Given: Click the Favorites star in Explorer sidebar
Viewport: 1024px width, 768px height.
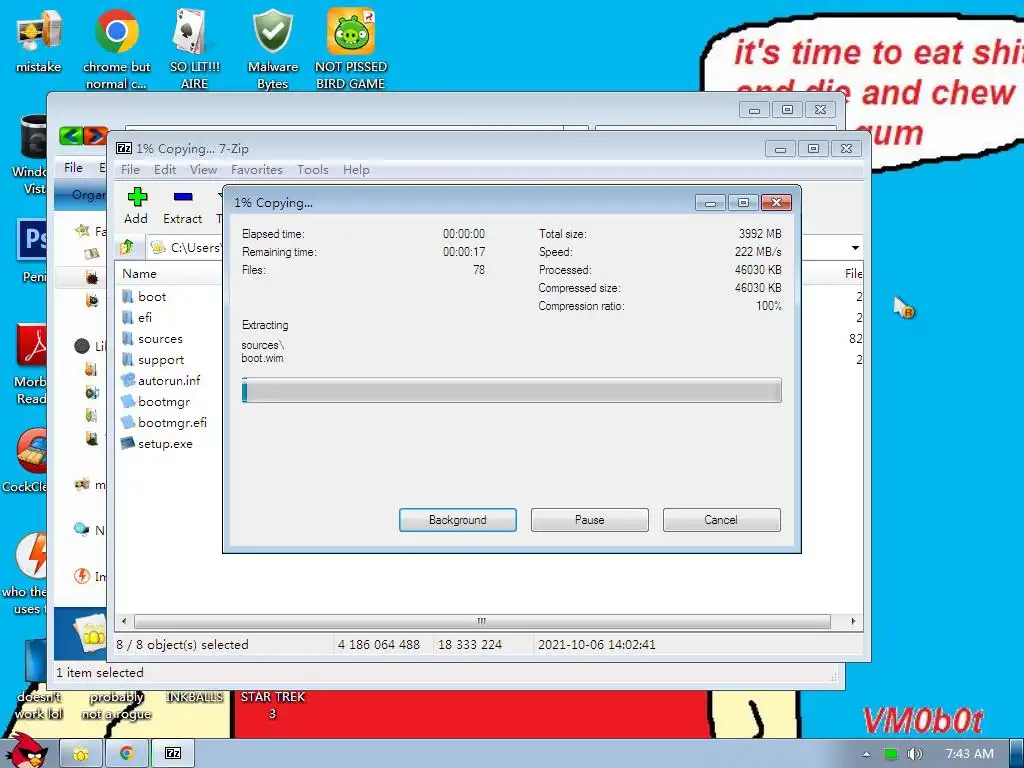Looking at the screenshot, I should (82, 231).
